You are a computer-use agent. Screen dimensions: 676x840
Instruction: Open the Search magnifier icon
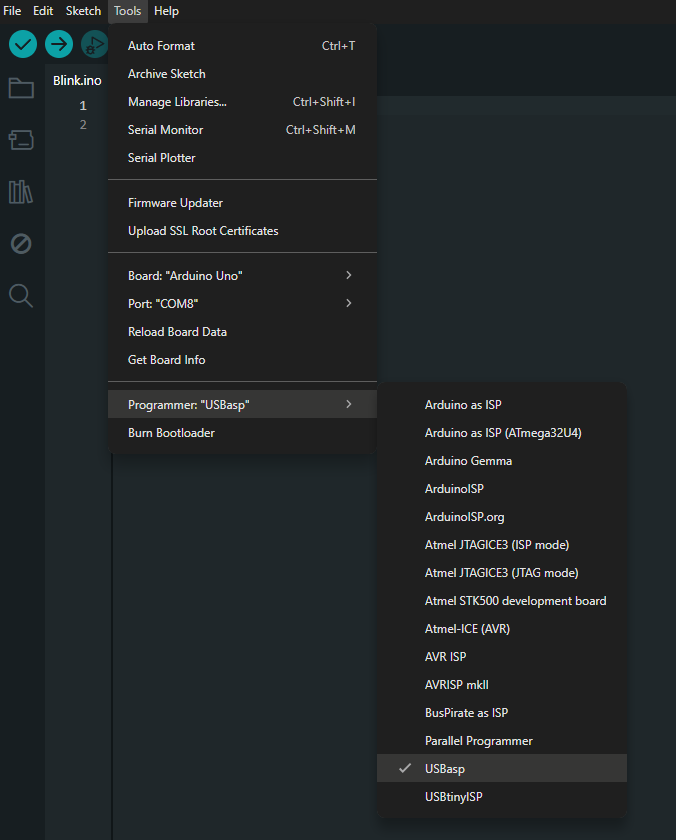(21, 296)
